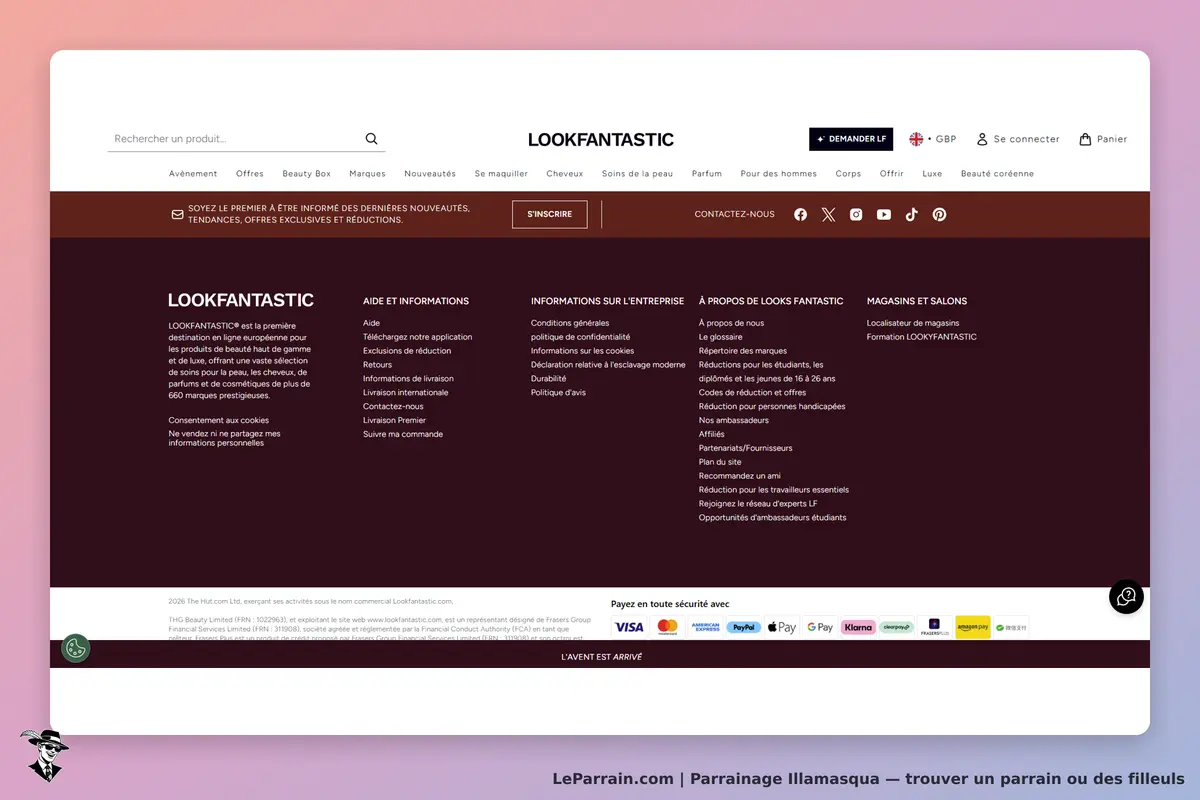Image resolution: width=1200 pixels, height=800 pixels.
Task: Open the Pour des hommes menu
Action: point(779,173)
